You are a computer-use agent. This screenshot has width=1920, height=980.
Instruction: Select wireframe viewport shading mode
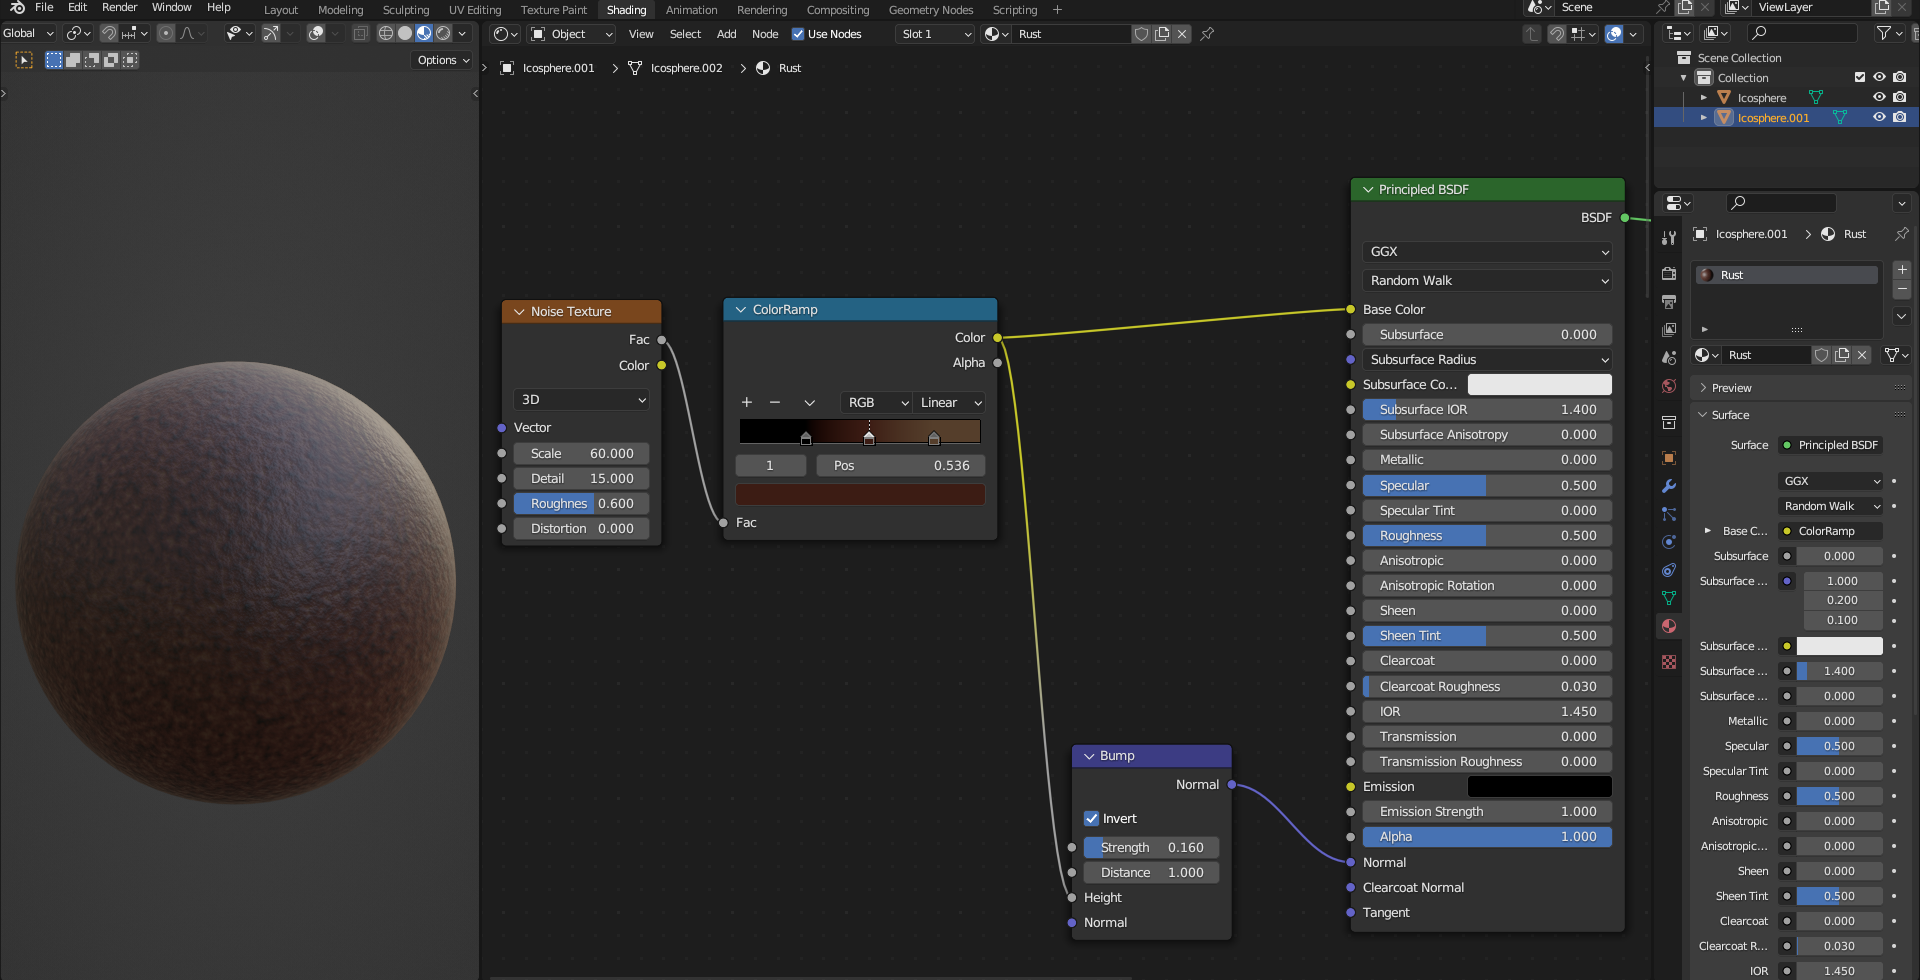pyautogui.click(x=385, y=33)
